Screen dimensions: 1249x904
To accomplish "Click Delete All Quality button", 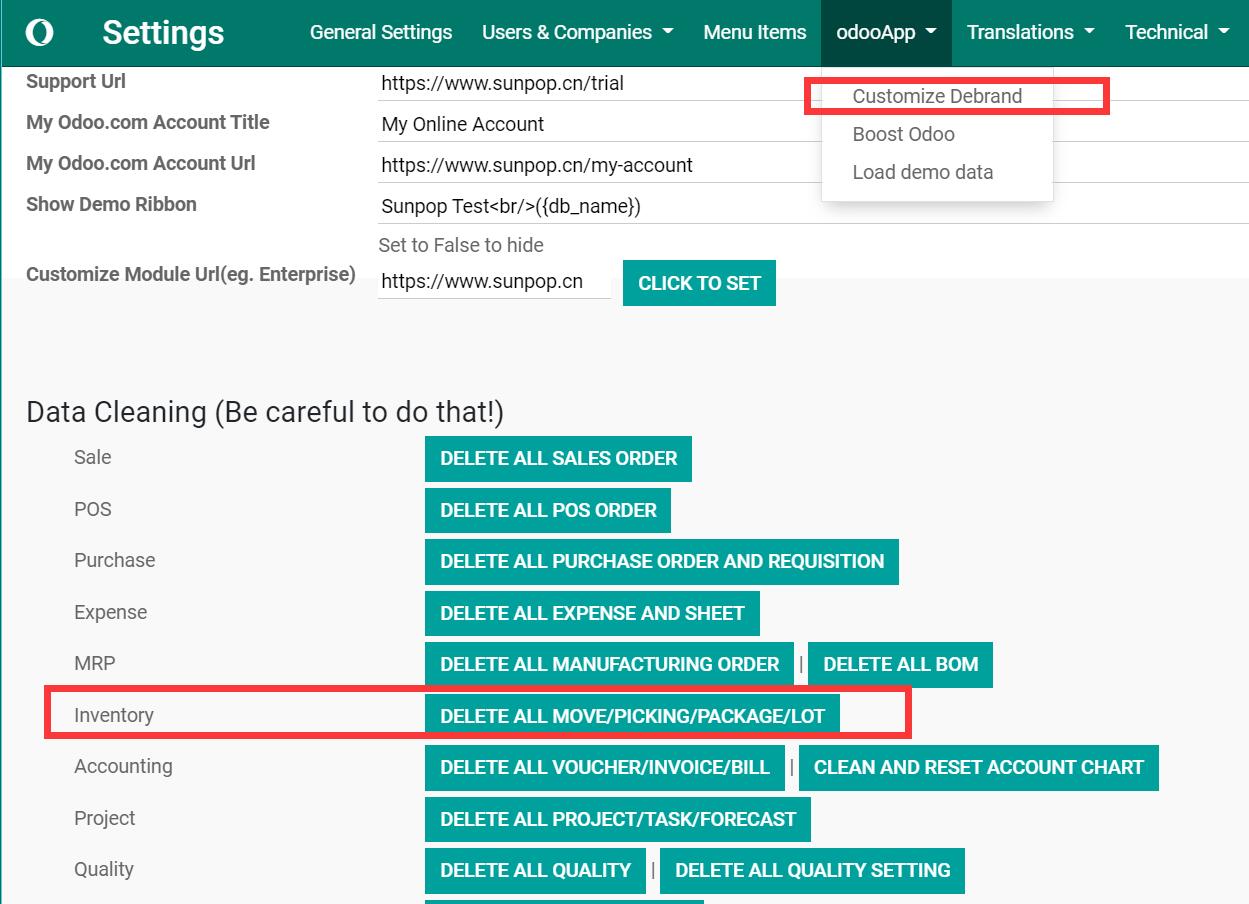I will pos(535,870).
